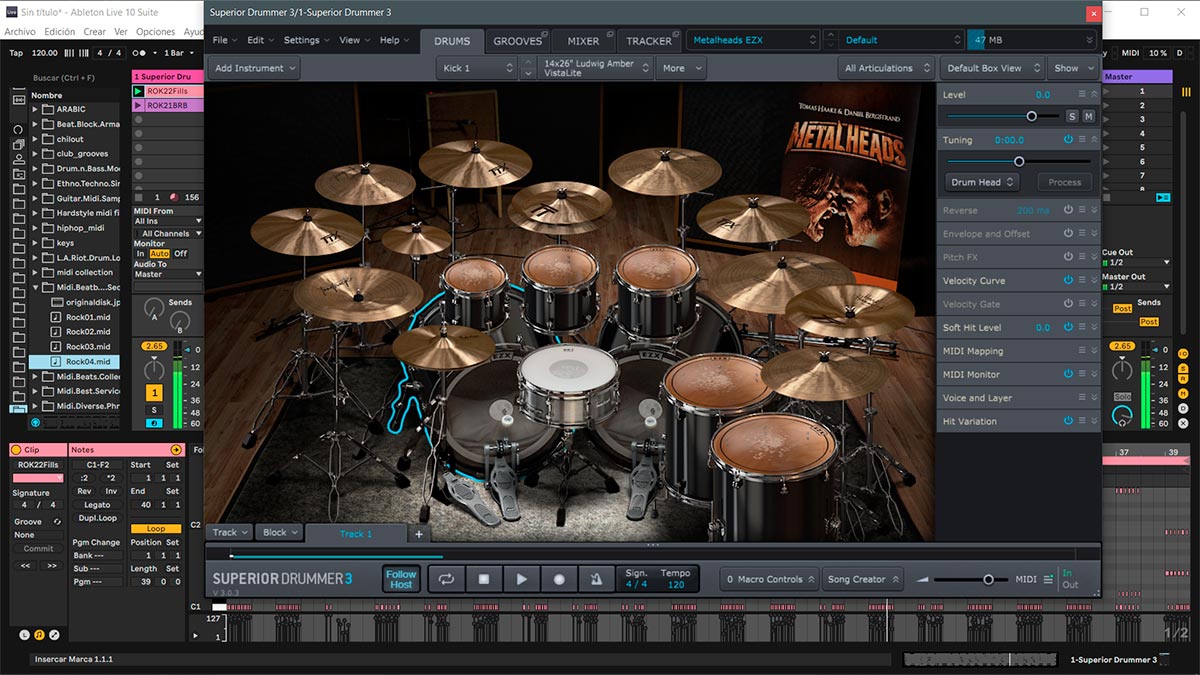Screen dimensions: 1200x675
Task: Stop playback in Superior Drummer transport
Action: point(484,579)
